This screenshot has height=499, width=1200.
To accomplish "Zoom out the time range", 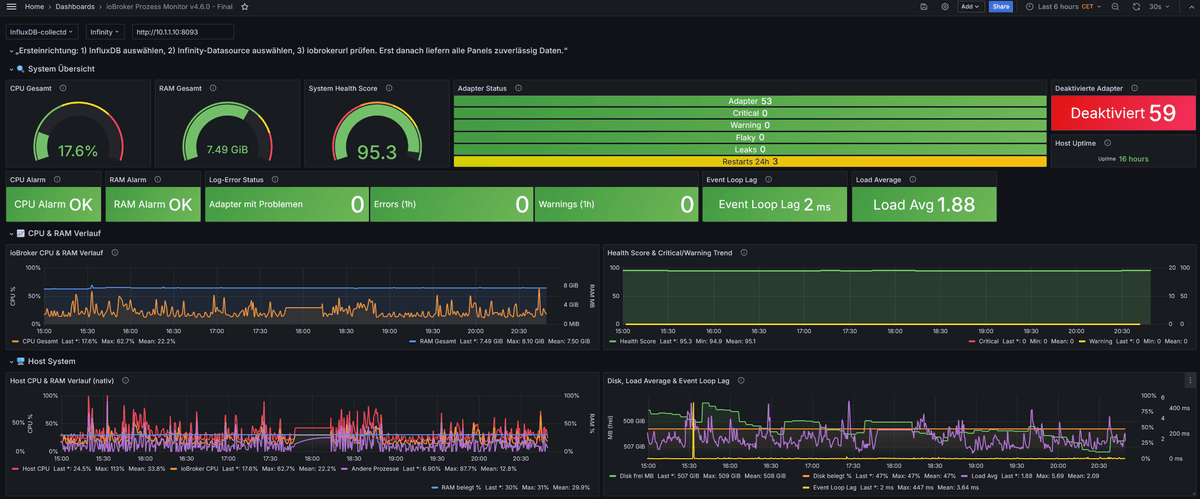I will point(1116,7).
